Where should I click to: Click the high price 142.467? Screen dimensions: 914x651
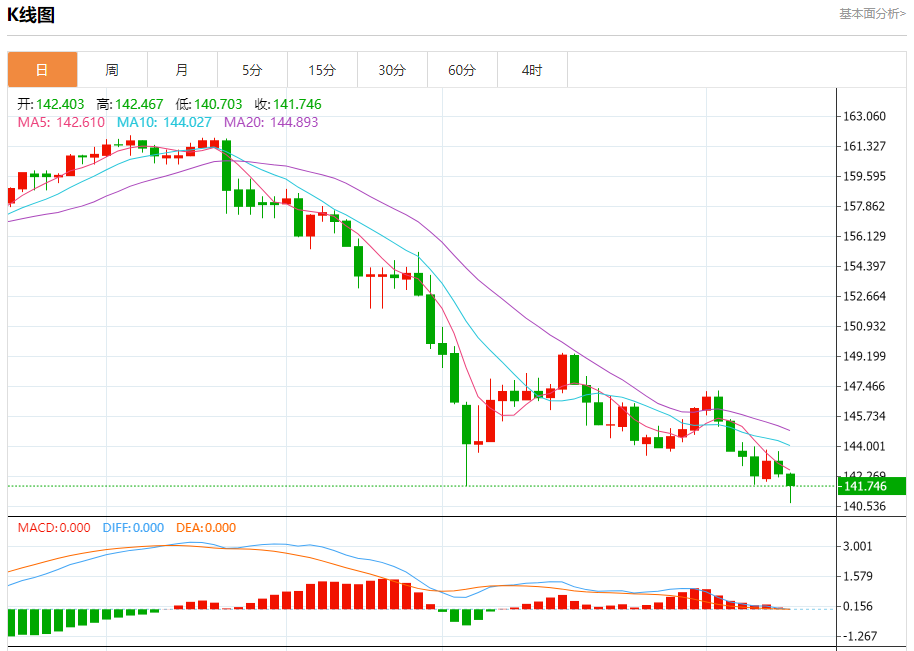(x=139, y=104)
